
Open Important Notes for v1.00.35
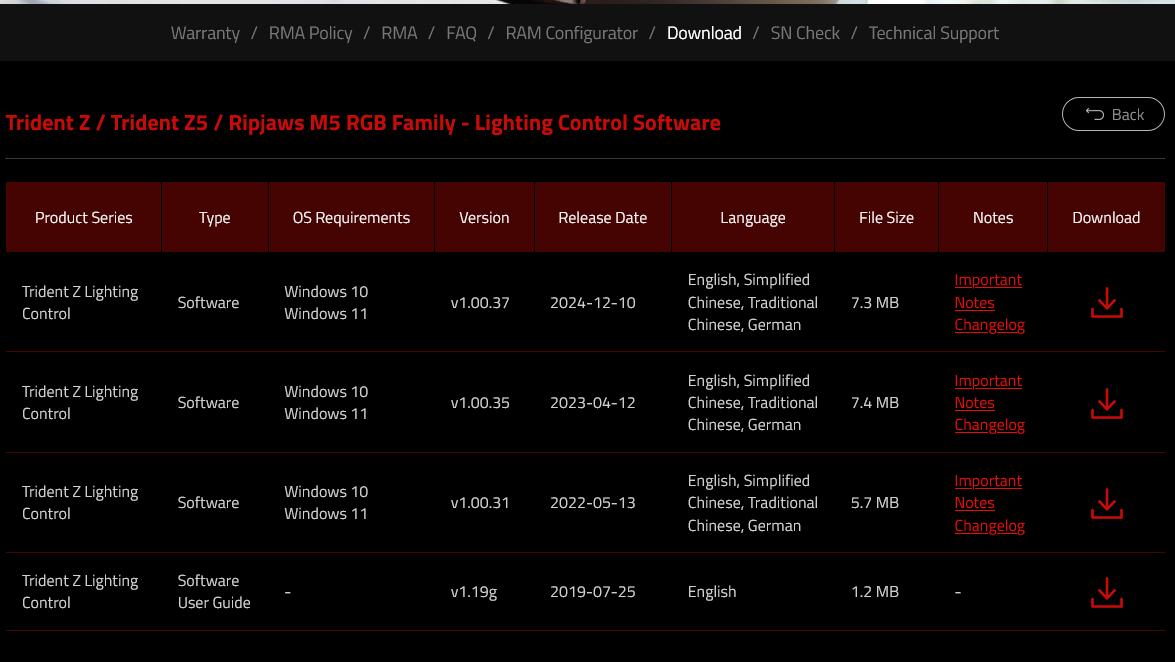(x=988, y=391)
